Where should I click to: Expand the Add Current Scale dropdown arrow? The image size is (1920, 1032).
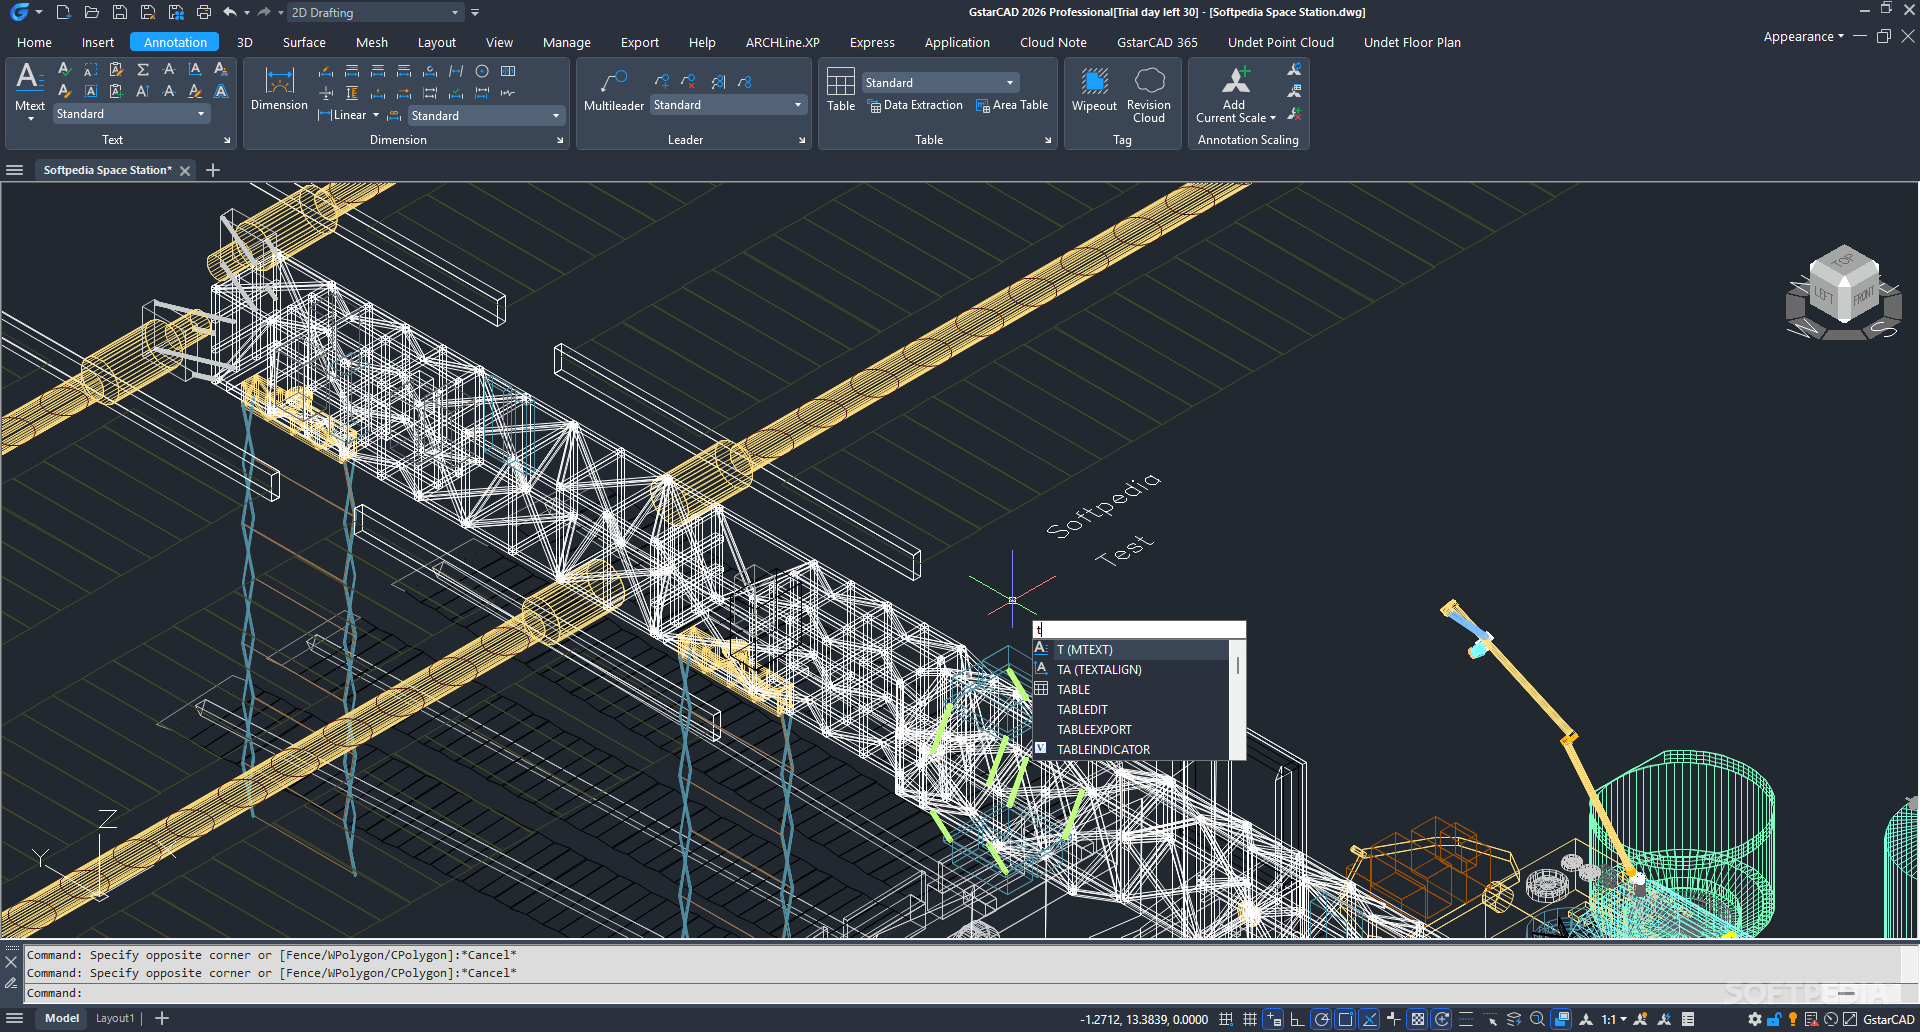1273,118
